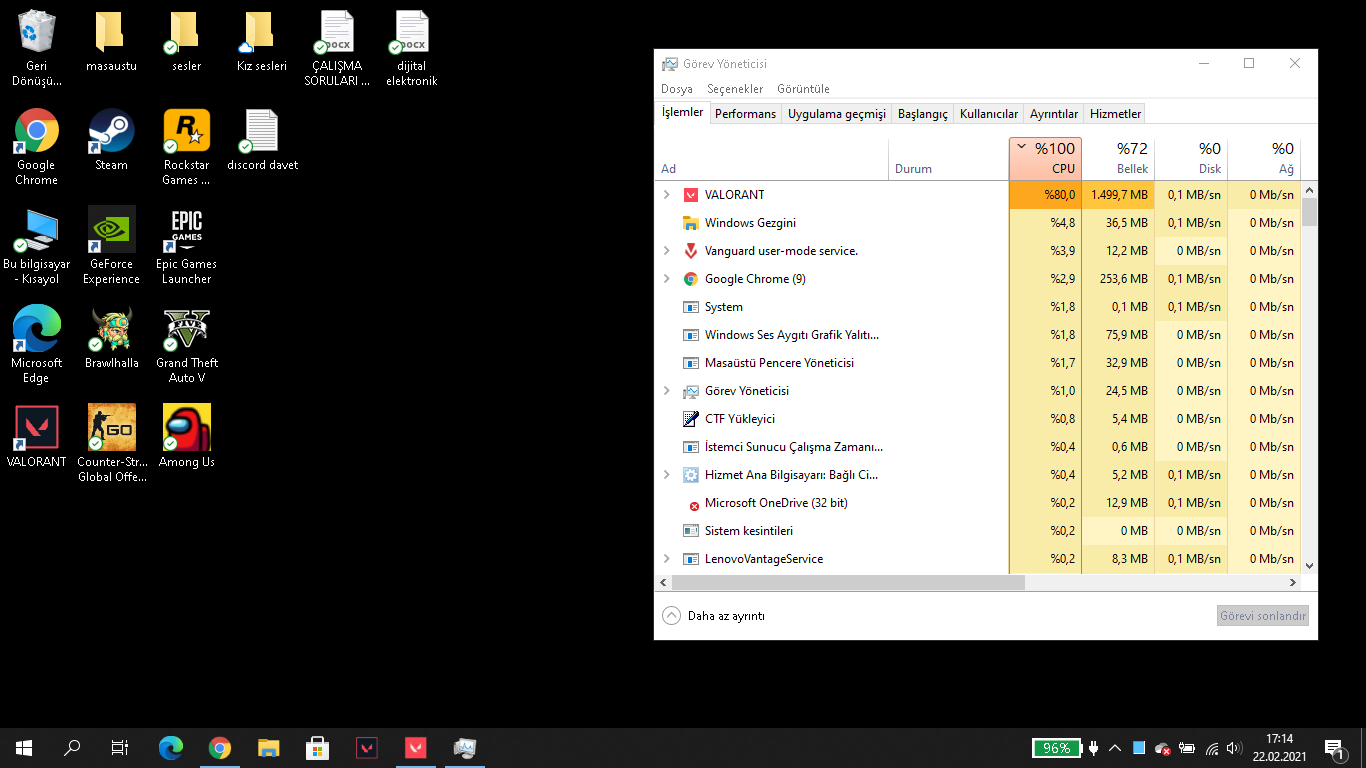The width and height of the screenshot is (1366, 768).
Task: Open the Seçenekler menu
Action: [735, 89]
